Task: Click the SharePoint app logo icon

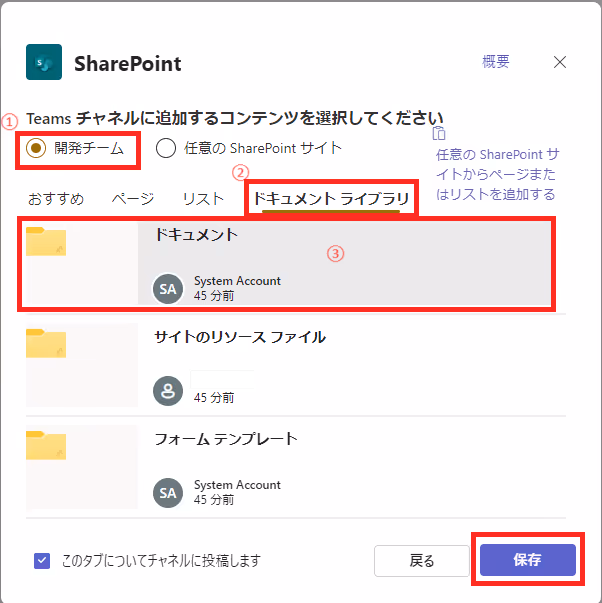Action: pos(44,62)
